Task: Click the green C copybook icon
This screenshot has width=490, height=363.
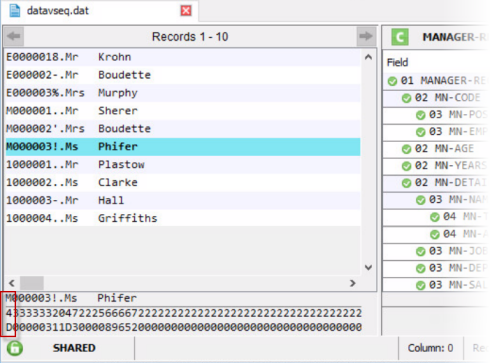Action: (400, 37)
